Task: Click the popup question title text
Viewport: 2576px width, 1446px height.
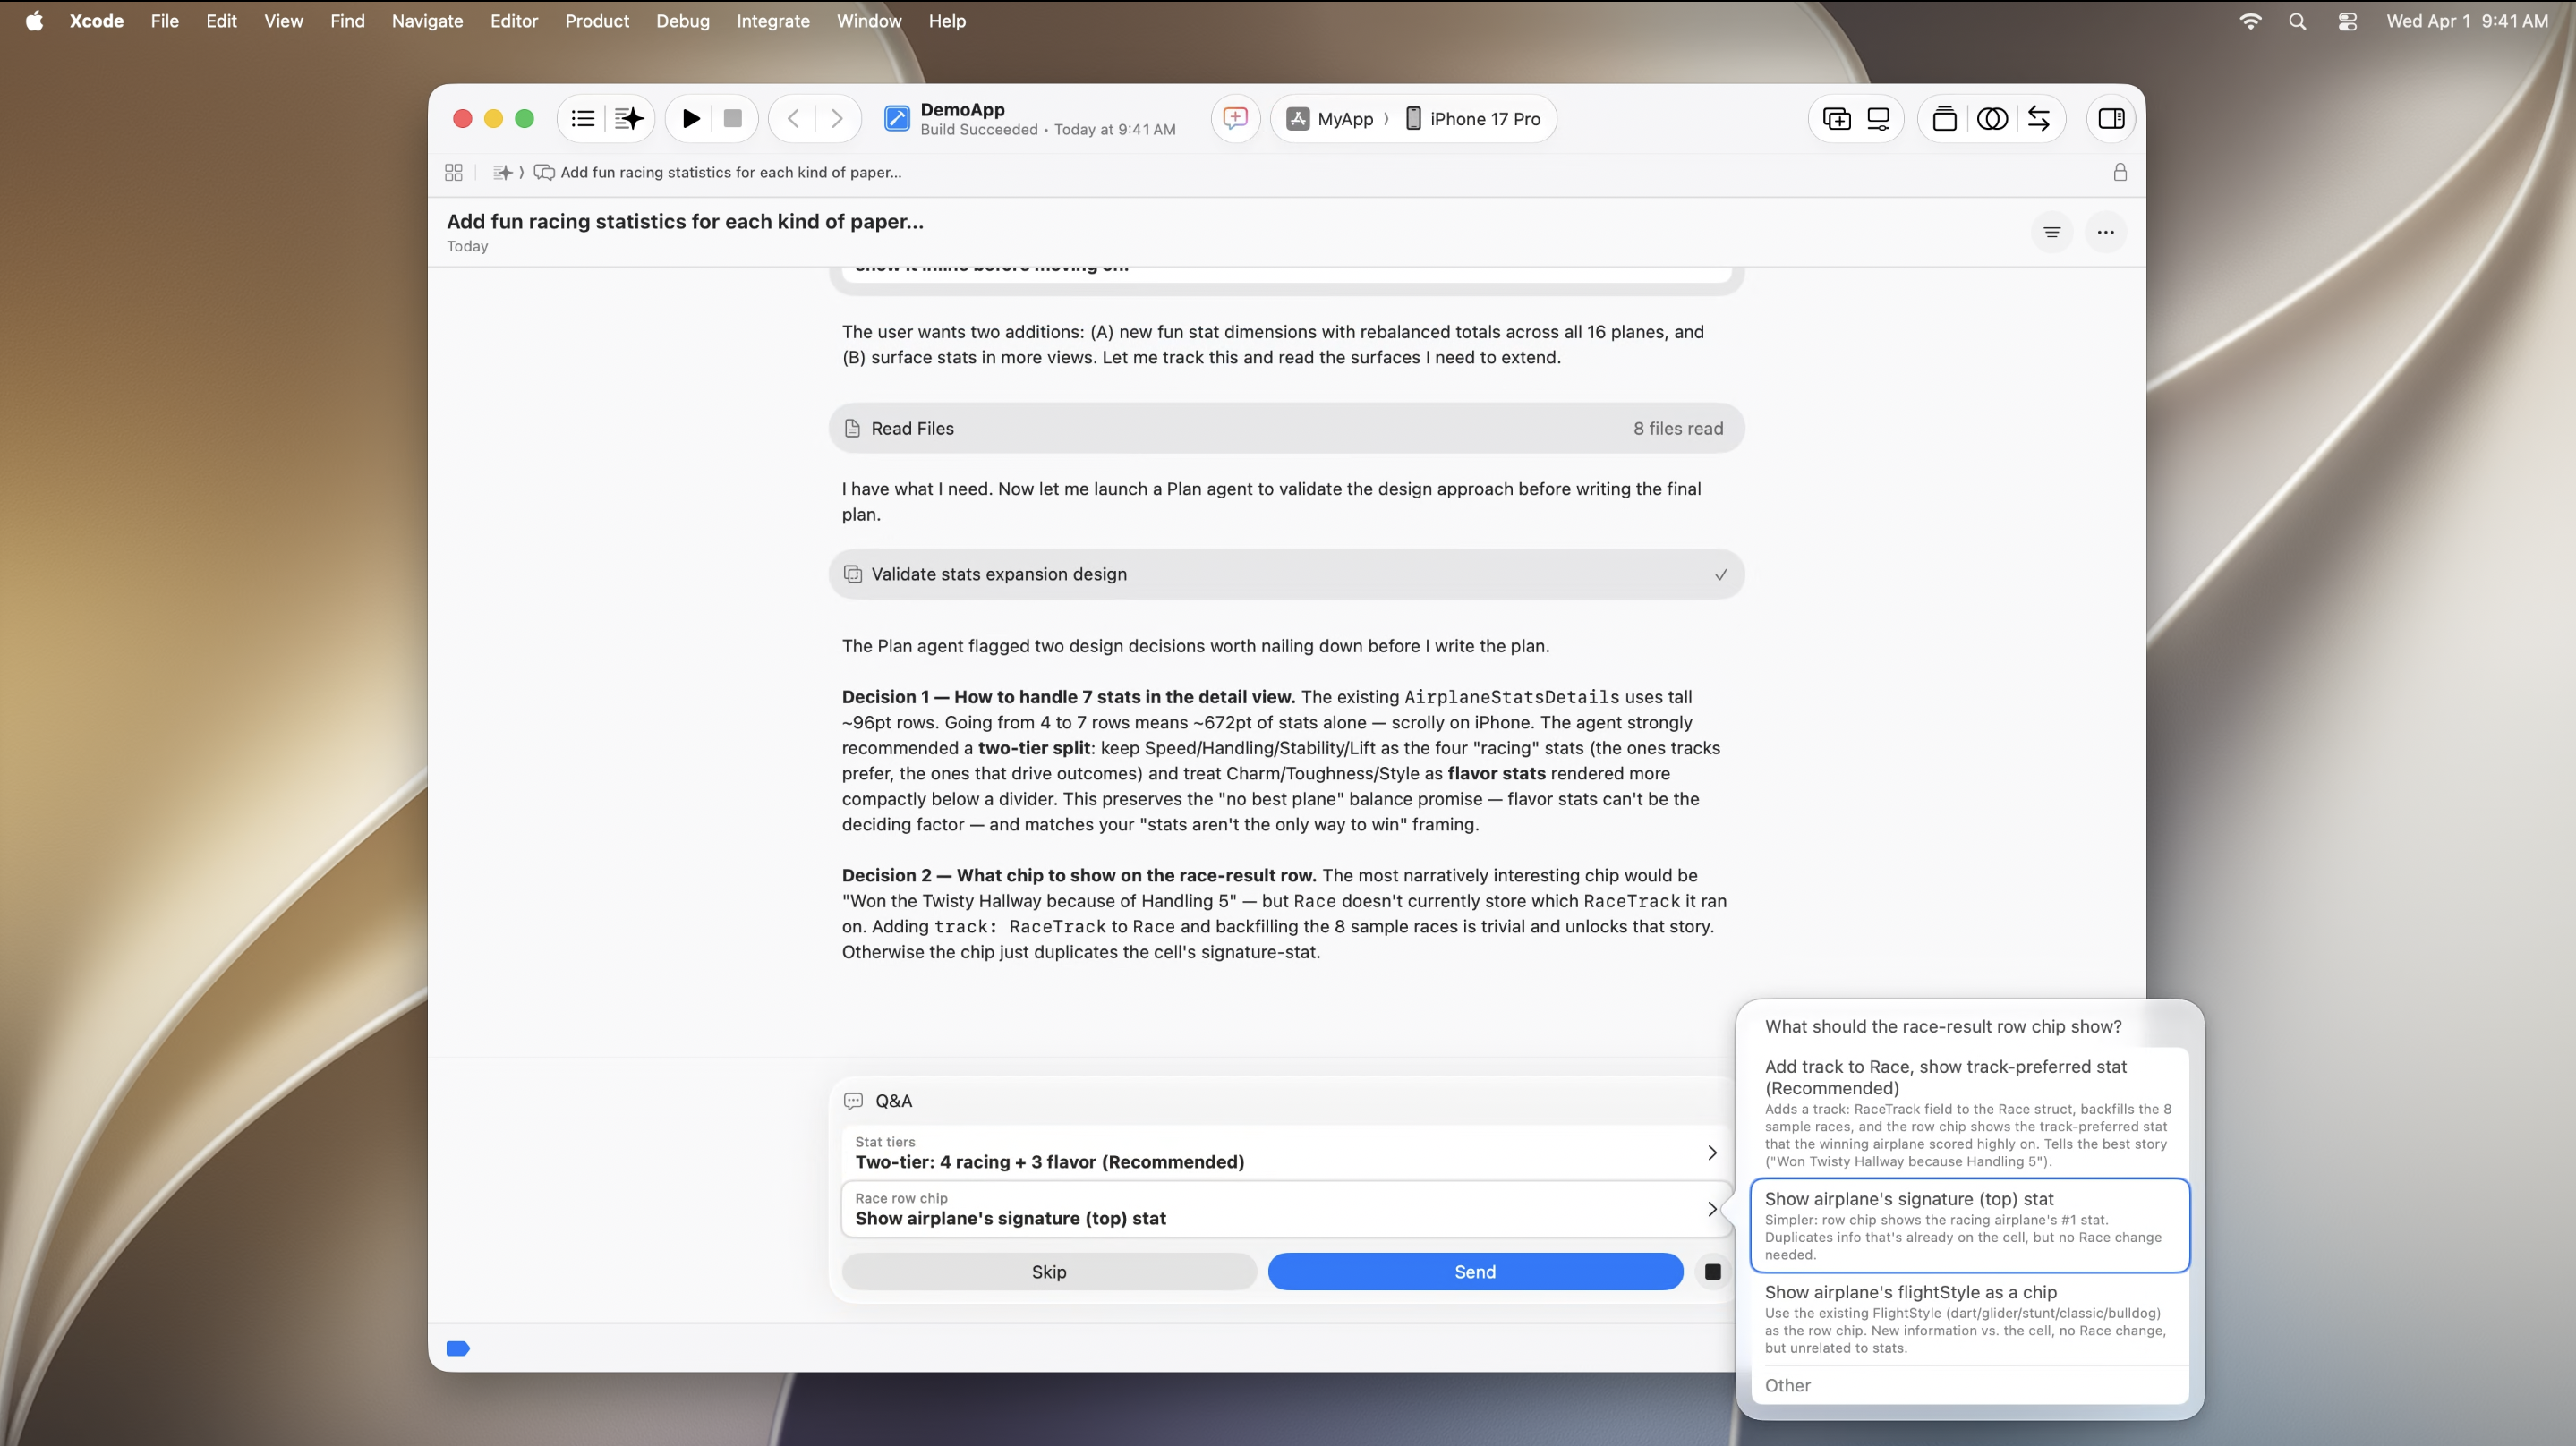Action: click(x=1943, y=1026)
